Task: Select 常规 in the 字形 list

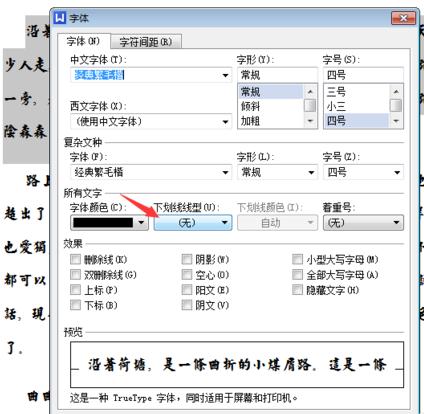Action: 270,91
